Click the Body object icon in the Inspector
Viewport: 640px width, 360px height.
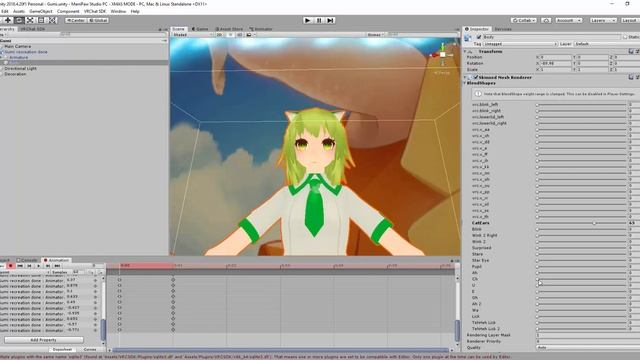pos(468,38)
